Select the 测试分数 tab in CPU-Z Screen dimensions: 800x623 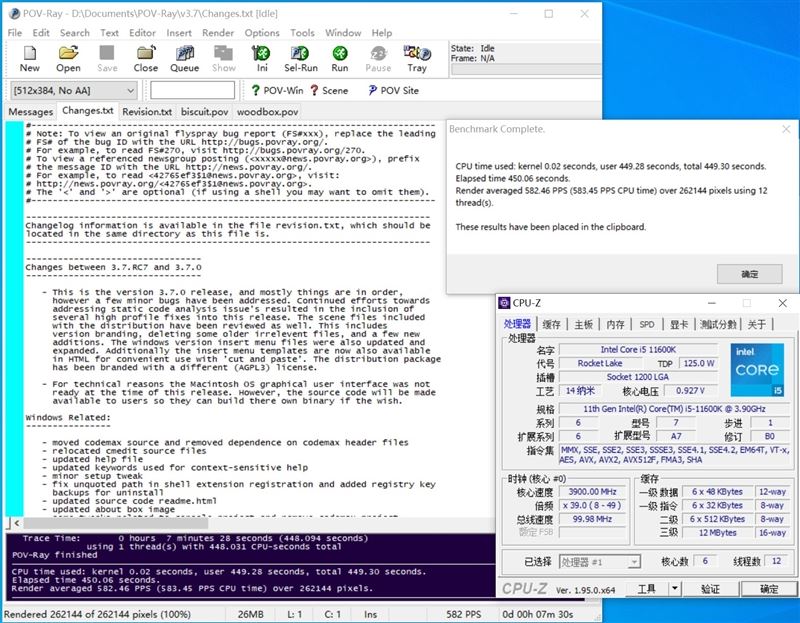[718, 325]
